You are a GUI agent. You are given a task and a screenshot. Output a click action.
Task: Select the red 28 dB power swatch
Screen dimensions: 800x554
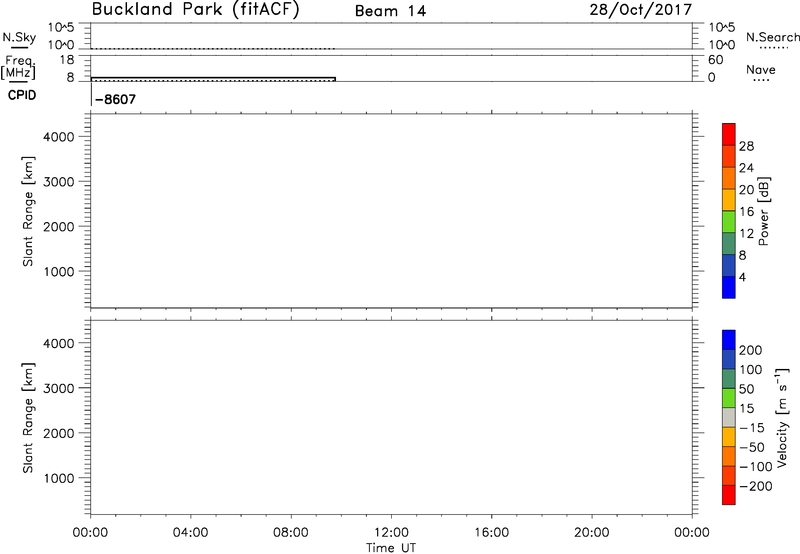pyautogui.click(x=729, y=134)
